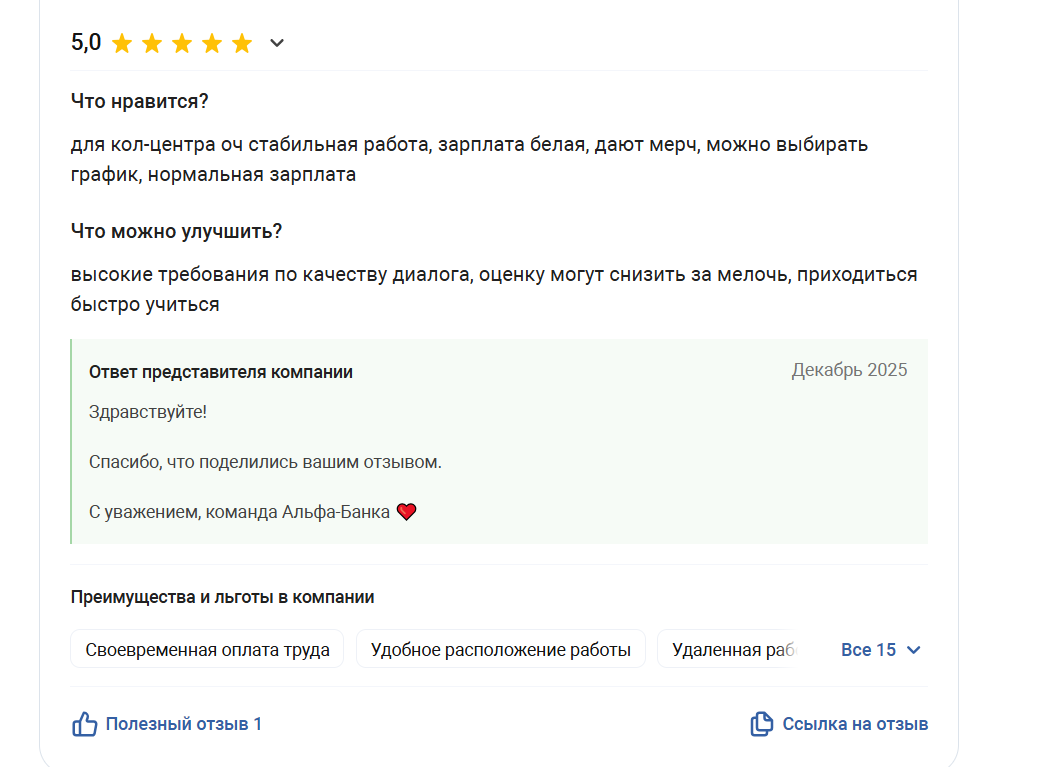The width and height of the screenshot is (1056, 767).
Task: Click the "5,0" rating value
Action: click(x=86, y=43)
